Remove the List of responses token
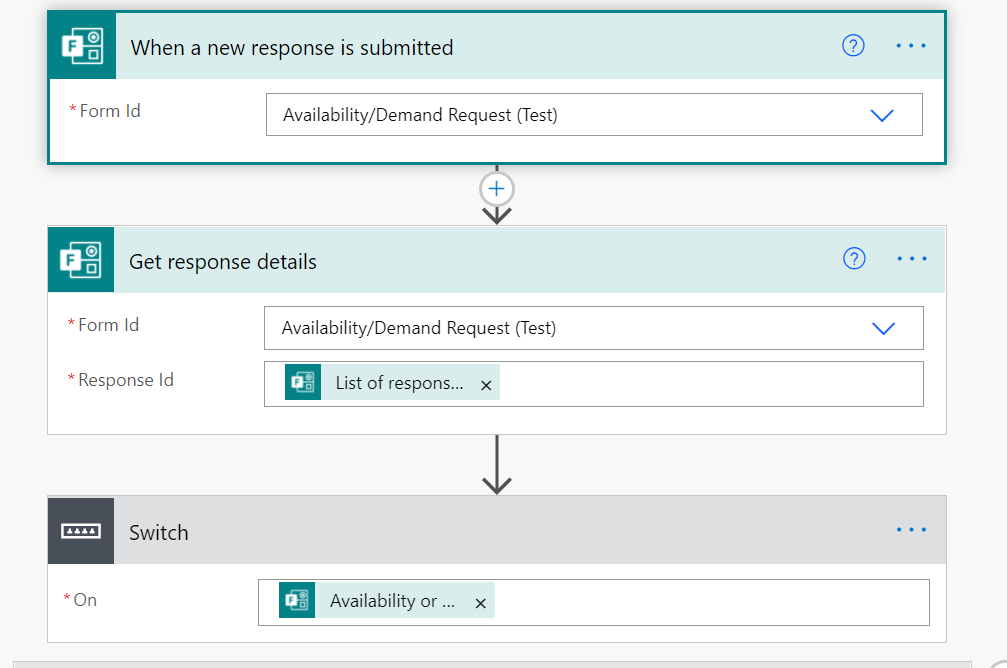Viewport: 1007px width, 668px height. 486,383
